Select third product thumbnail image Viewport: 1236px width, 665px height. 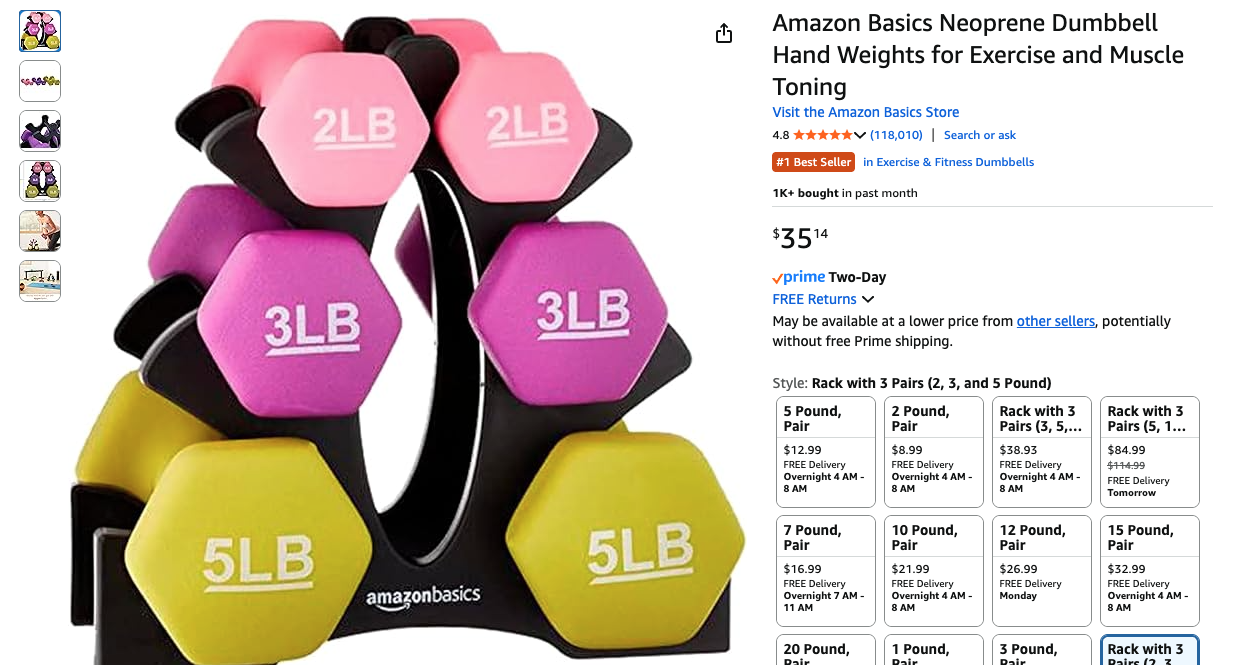[40, 131]
